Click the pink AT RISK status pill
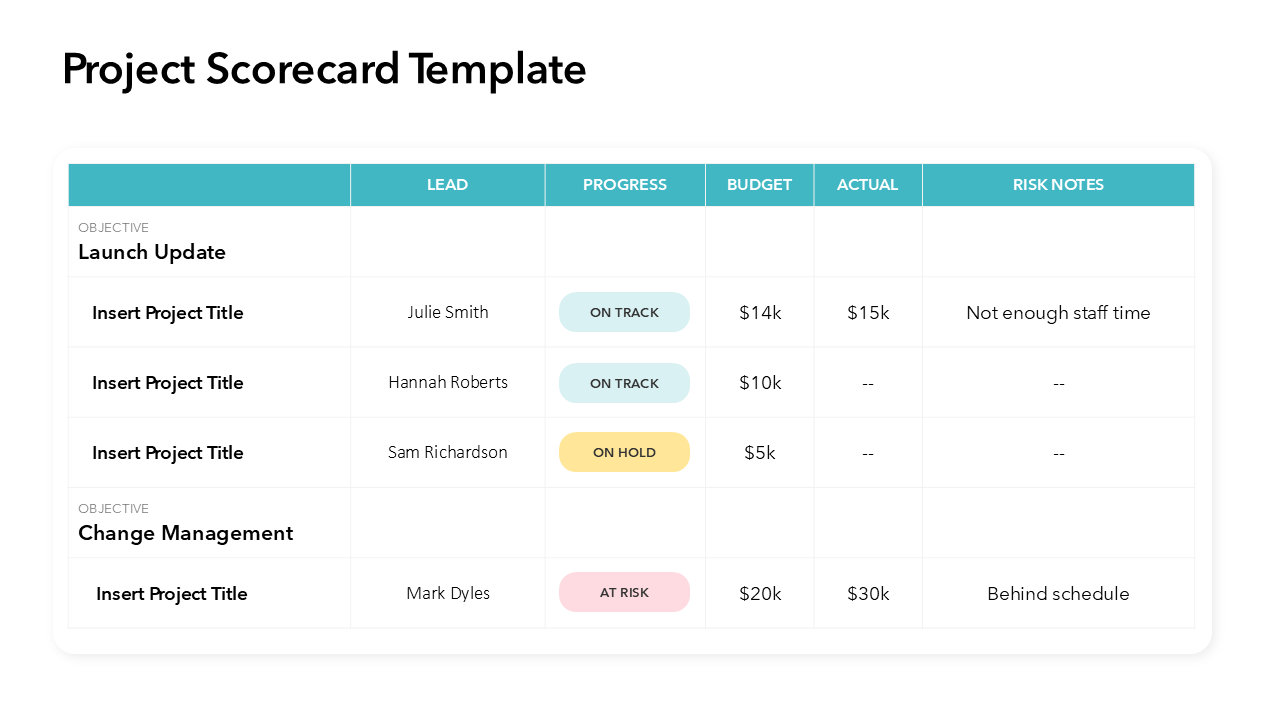1280x720 pixels. tap(624, 592)
